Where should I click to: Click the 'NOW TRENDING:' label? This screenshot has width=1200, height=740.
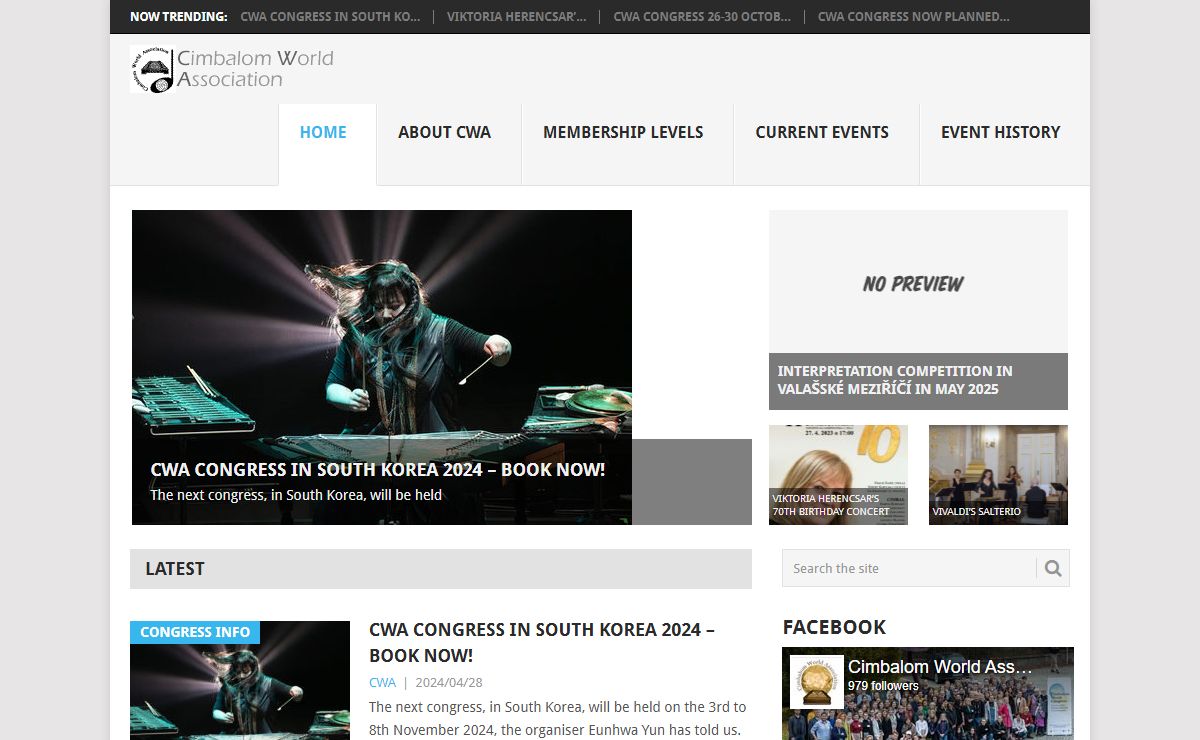pos(179,17)
